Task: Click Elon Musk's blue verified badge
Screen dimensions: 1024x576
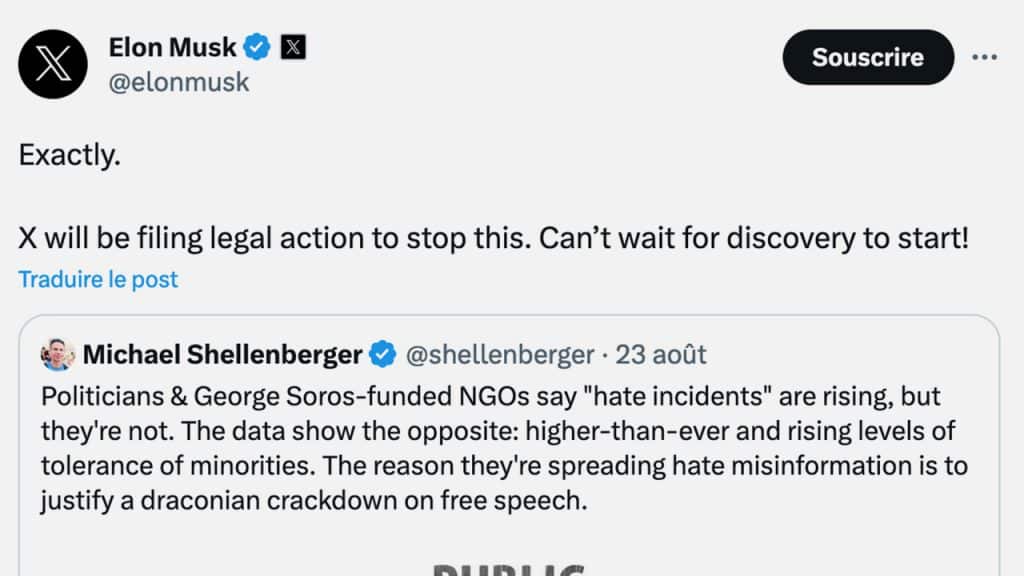Action: click(259, 46)
